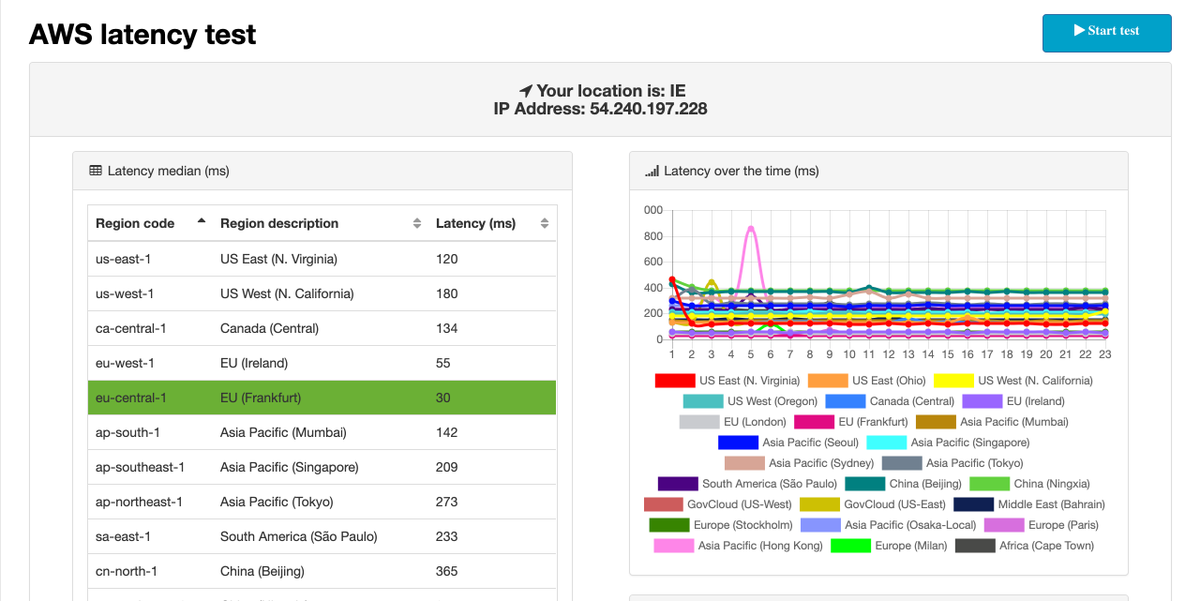Toggle Europe (Paris) legend entry

pyautogui.click(x=1042, y=524)
